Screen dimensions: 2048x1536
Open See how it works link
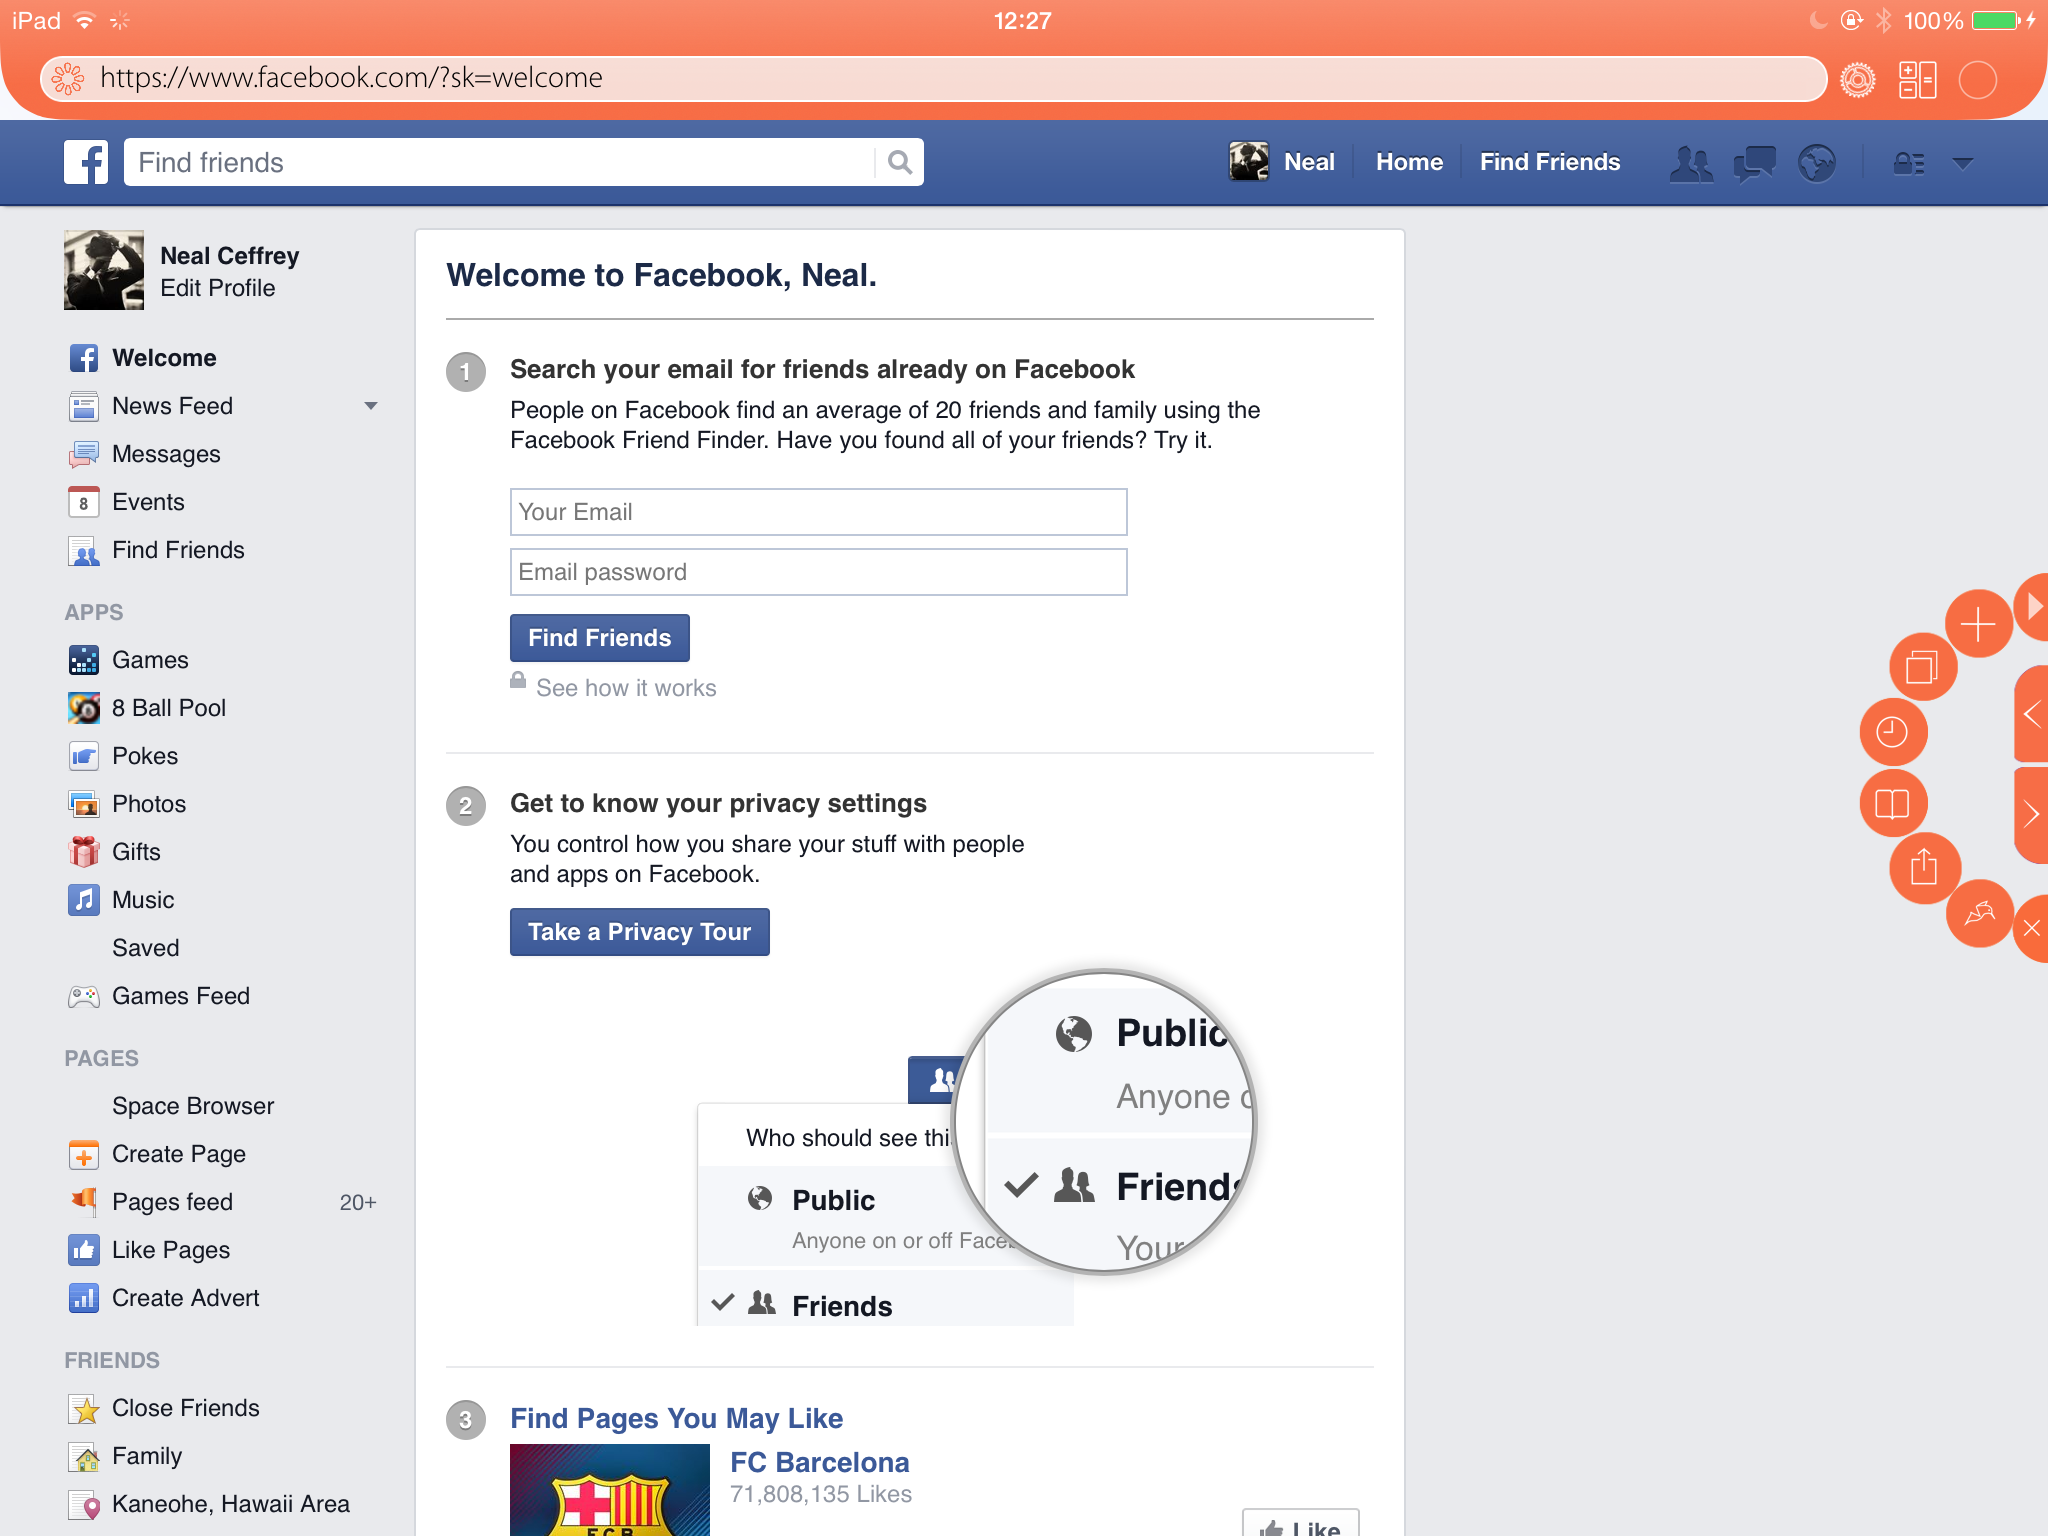626,688
